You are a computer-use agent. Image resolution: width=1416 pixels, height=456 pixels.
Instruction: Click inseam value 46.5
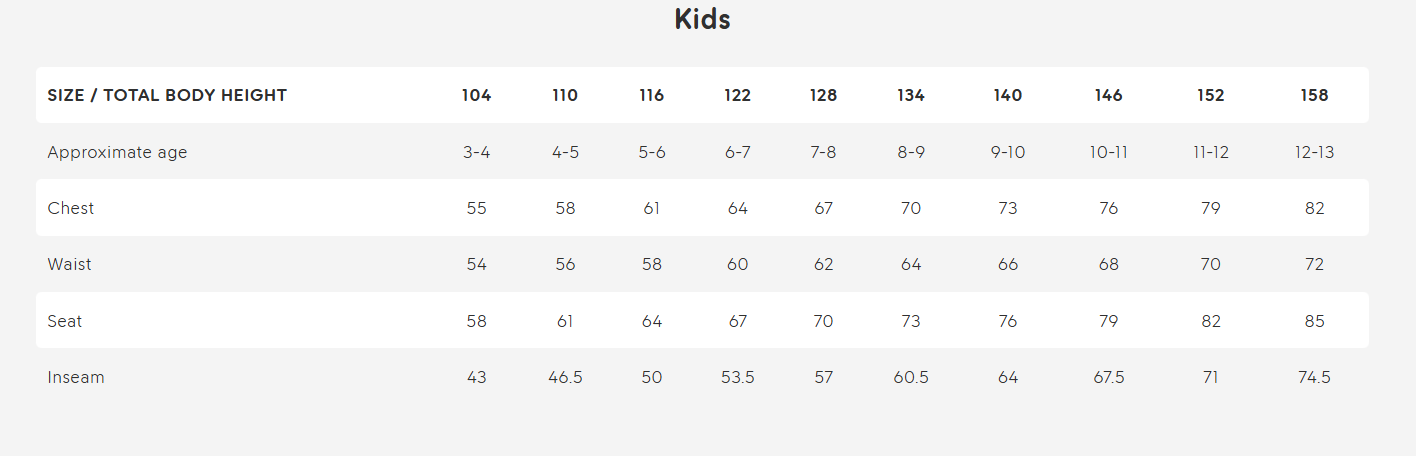coord(565,377)
